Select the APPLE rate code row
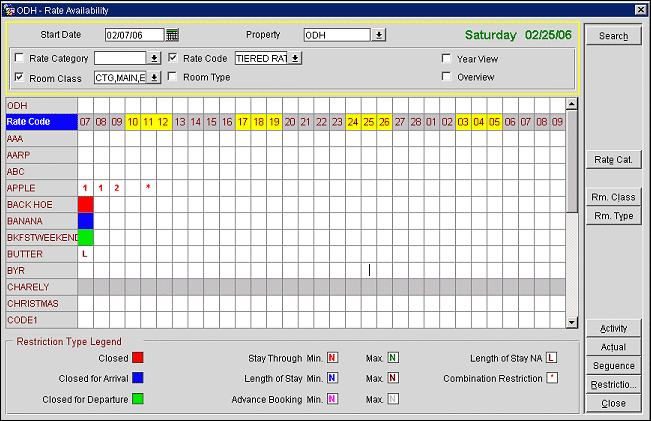The image size is (651, 421). tap(40, 188)
